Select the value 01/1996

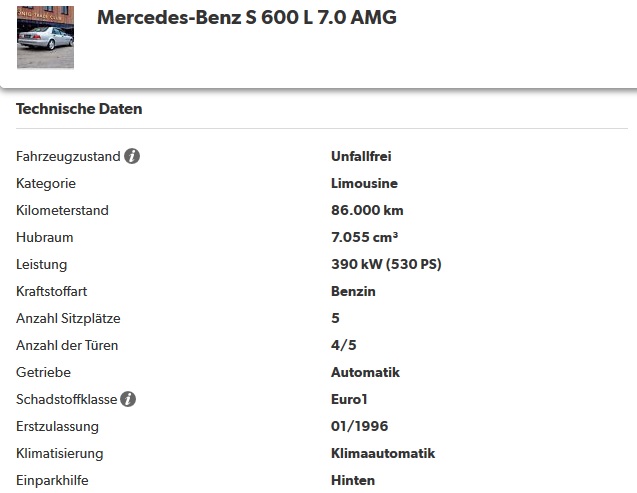tap(360, 426)
